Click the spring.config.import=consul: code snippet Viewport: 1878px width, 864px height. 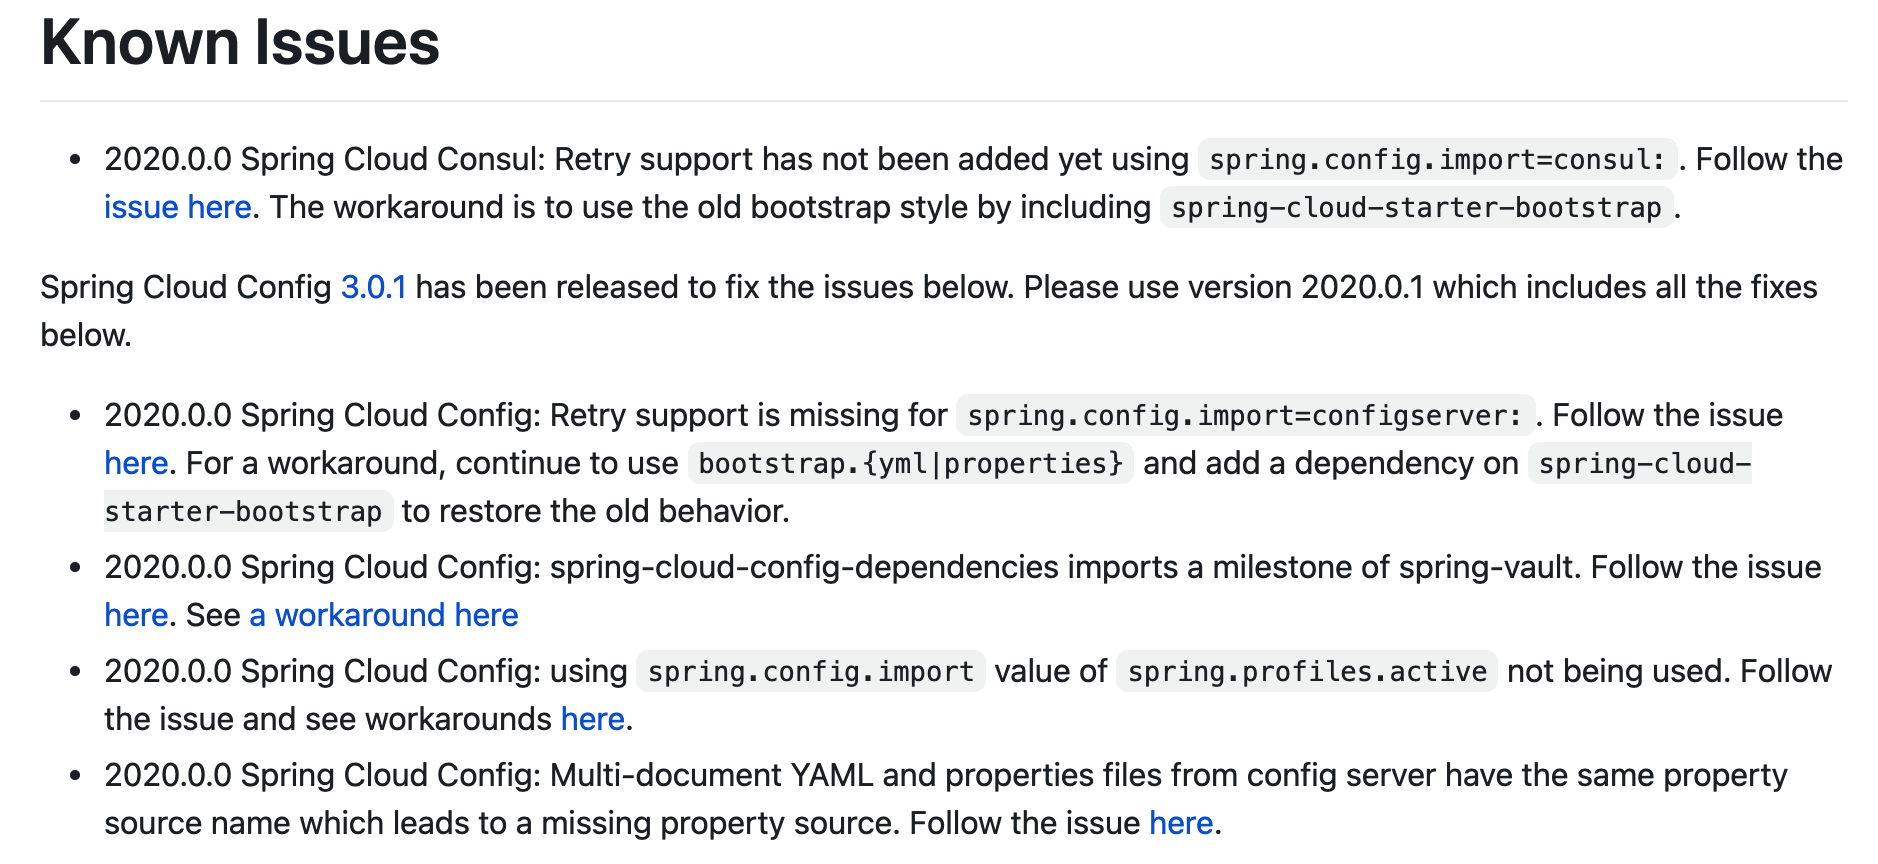click(1437, 160)
